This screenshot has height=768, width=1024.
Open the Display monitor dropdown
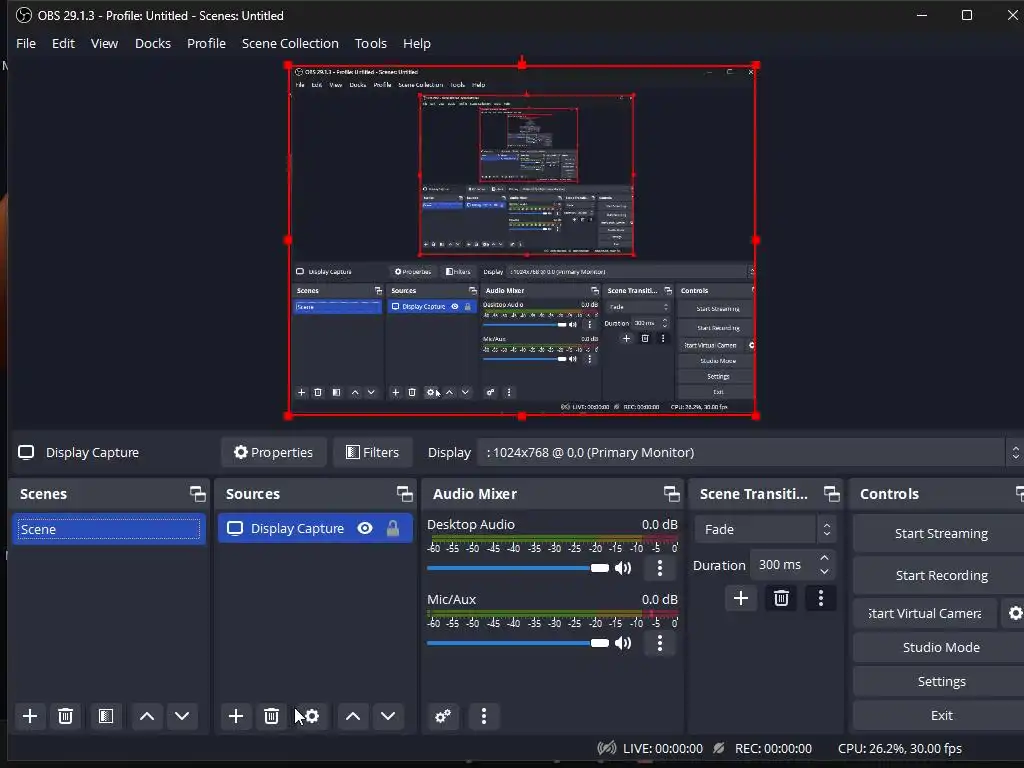(x=749, y=453)
